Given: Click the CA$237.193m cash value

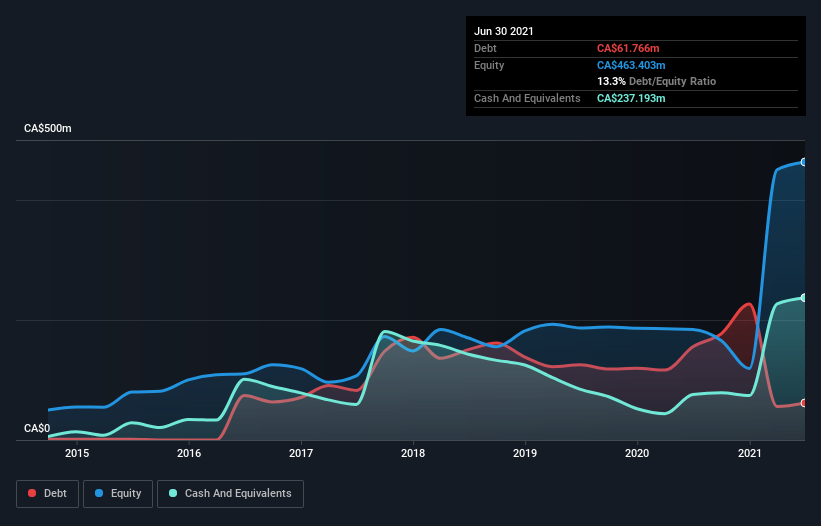Looking at the screenshot, I should [631, 98].
